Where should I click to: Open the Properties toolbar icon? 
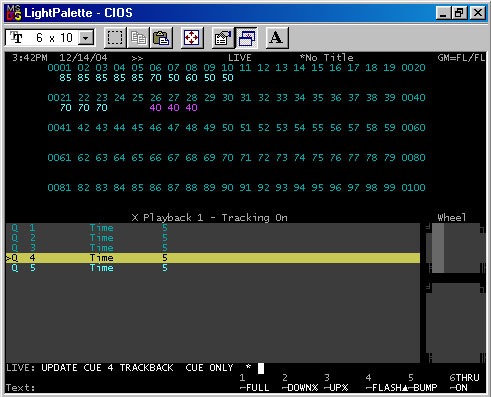[222, 38]
